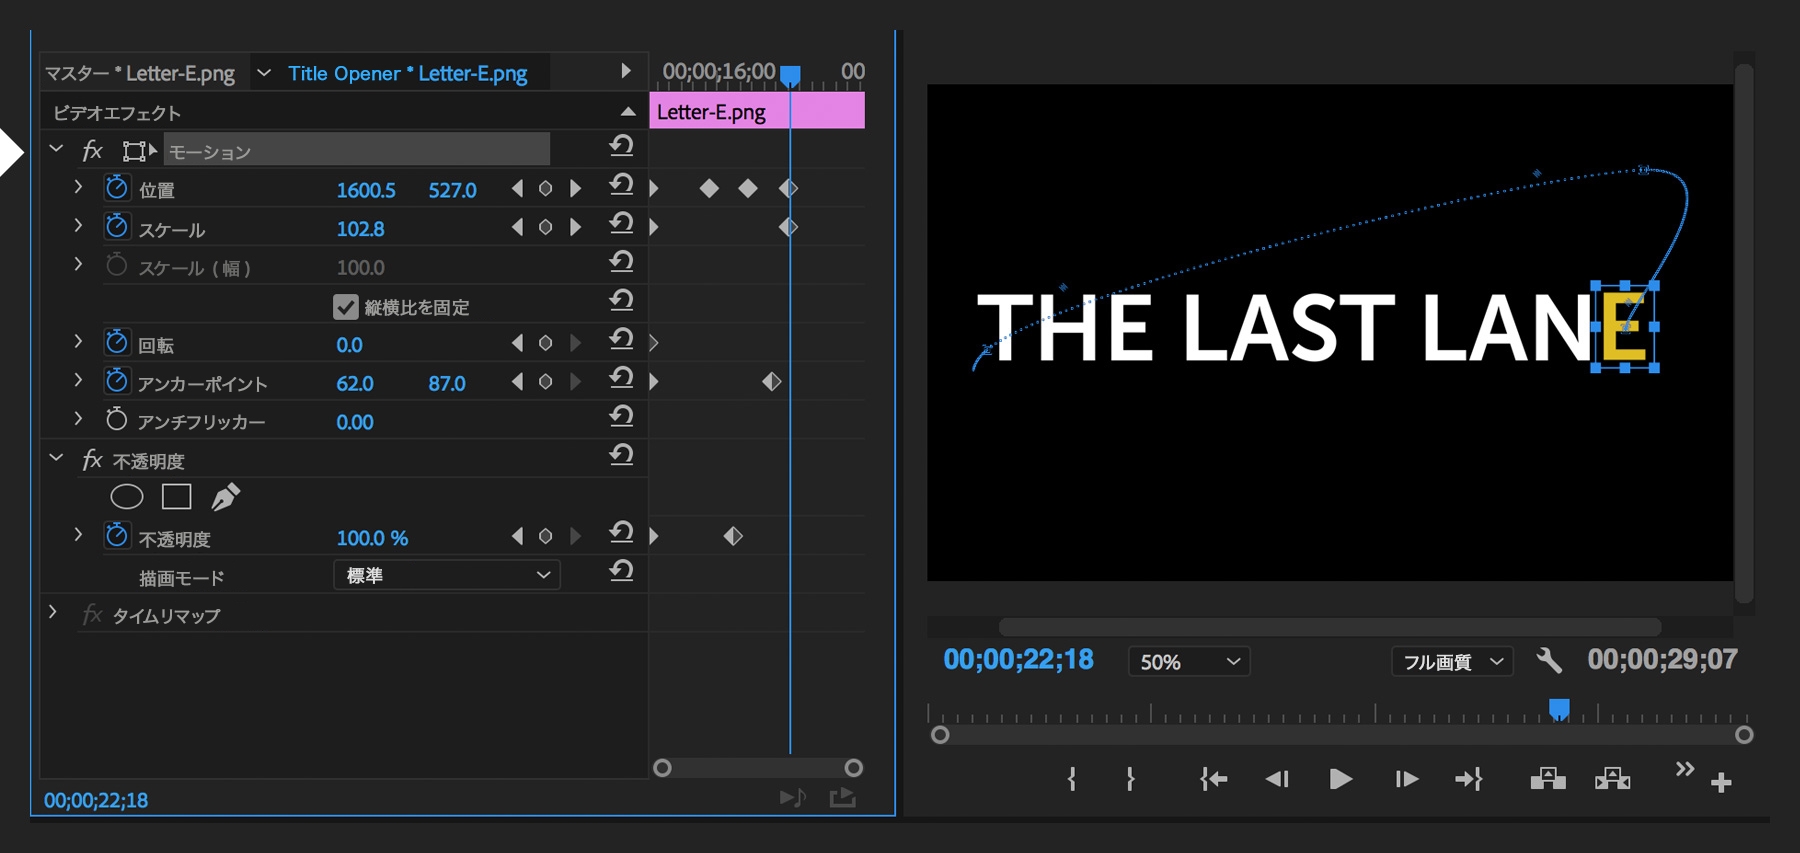Click the Mark Out bracket button
Image resolution: width=1800 pixels, height=853 pixels.
[1130, 779]
